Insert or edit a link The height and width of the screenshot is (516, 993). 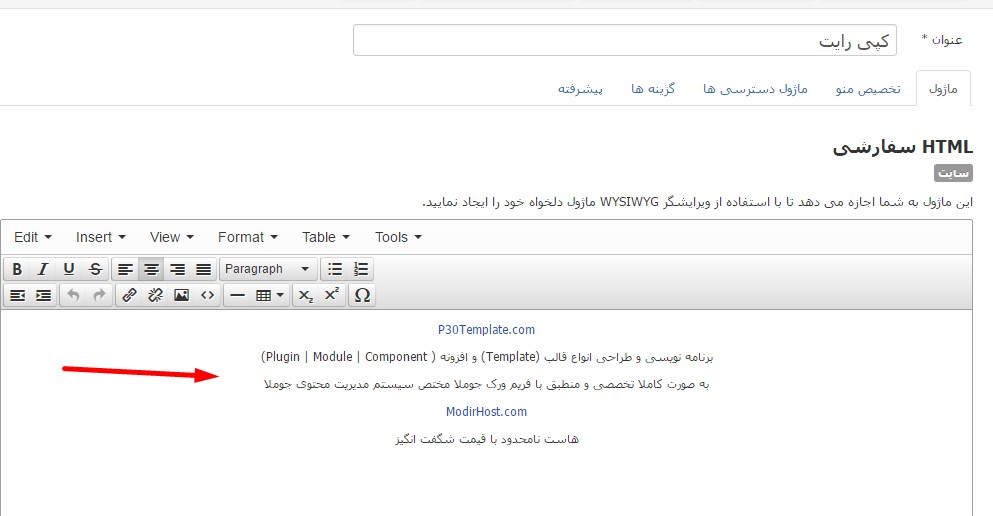[x=129, y=295]
